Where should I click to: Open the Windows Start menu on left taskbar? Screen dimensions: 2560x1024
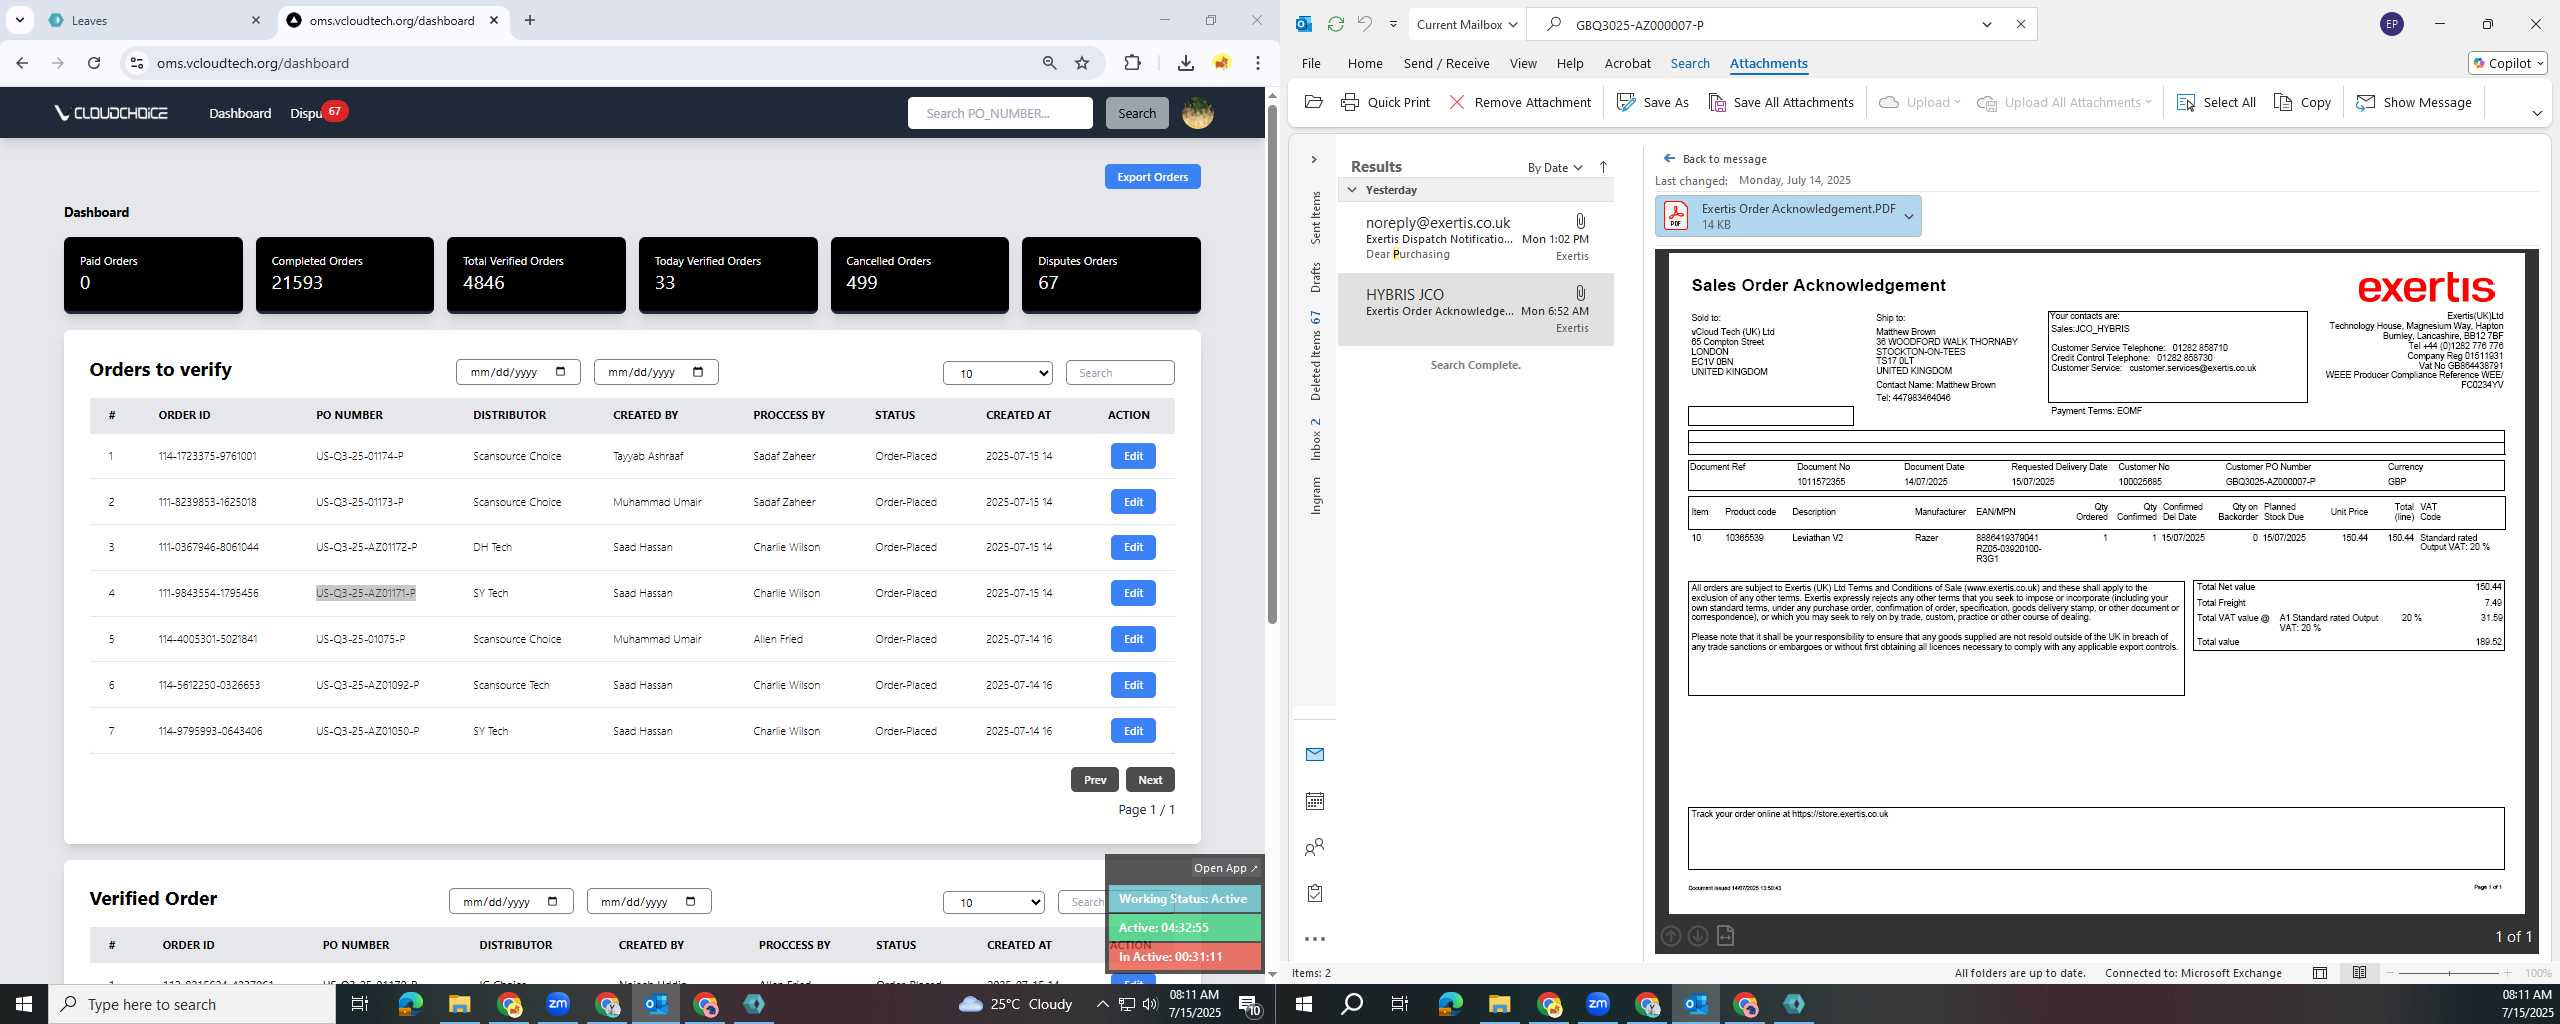tap(24, 1004)
